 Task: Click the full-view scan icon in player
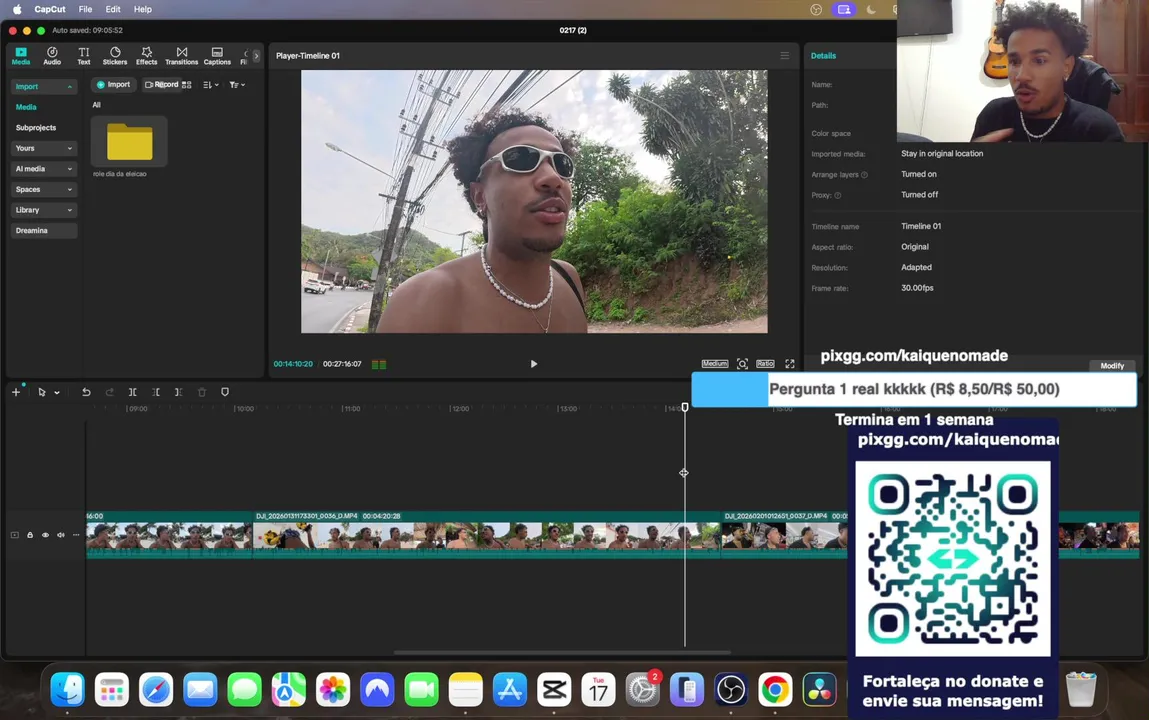click(x=742, y=364)
